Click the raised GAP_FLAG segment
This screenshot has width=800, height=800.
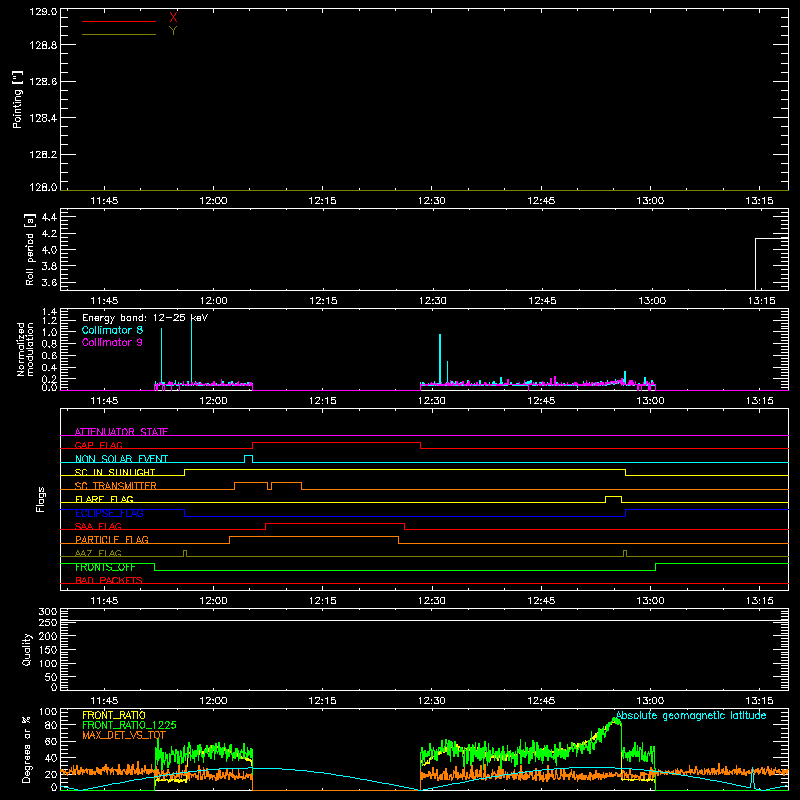coord(336,443)
